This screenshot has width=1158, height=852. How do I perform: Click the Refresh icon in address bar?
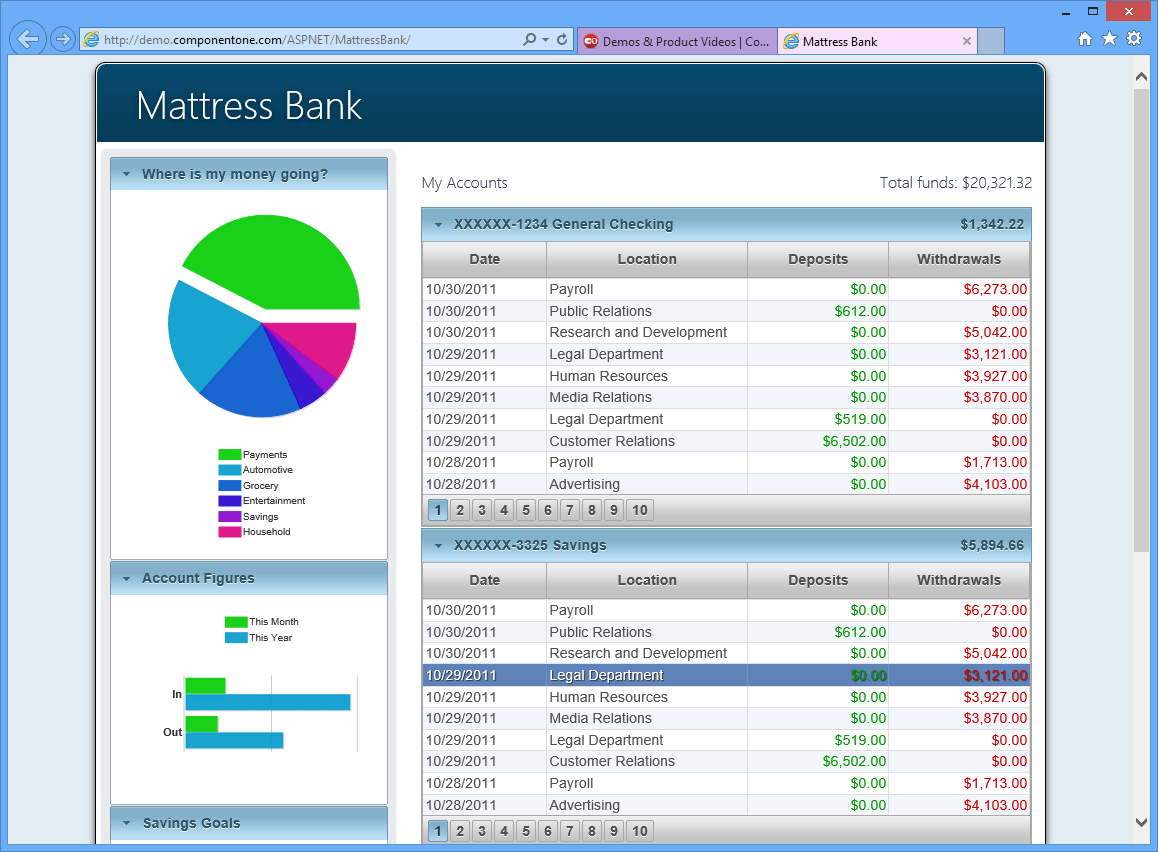(562, 40)
